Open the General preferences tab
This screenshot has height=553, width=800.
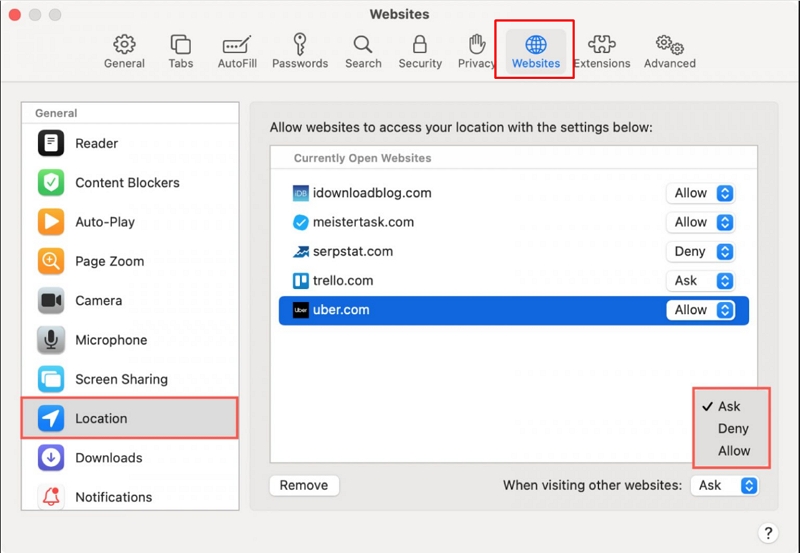point(124,52)
